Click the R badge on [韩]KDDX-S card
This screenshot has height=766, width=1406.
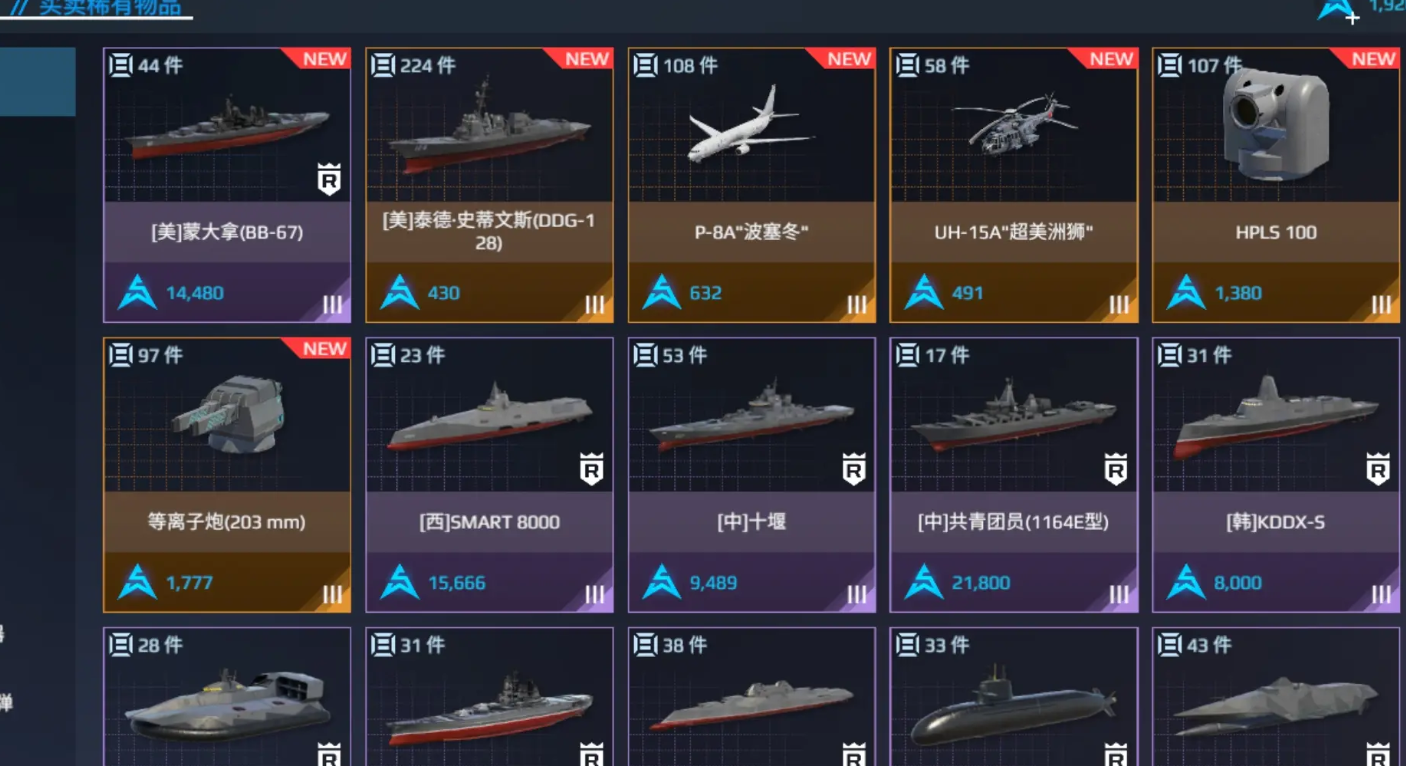click(x=1378, y=469)
